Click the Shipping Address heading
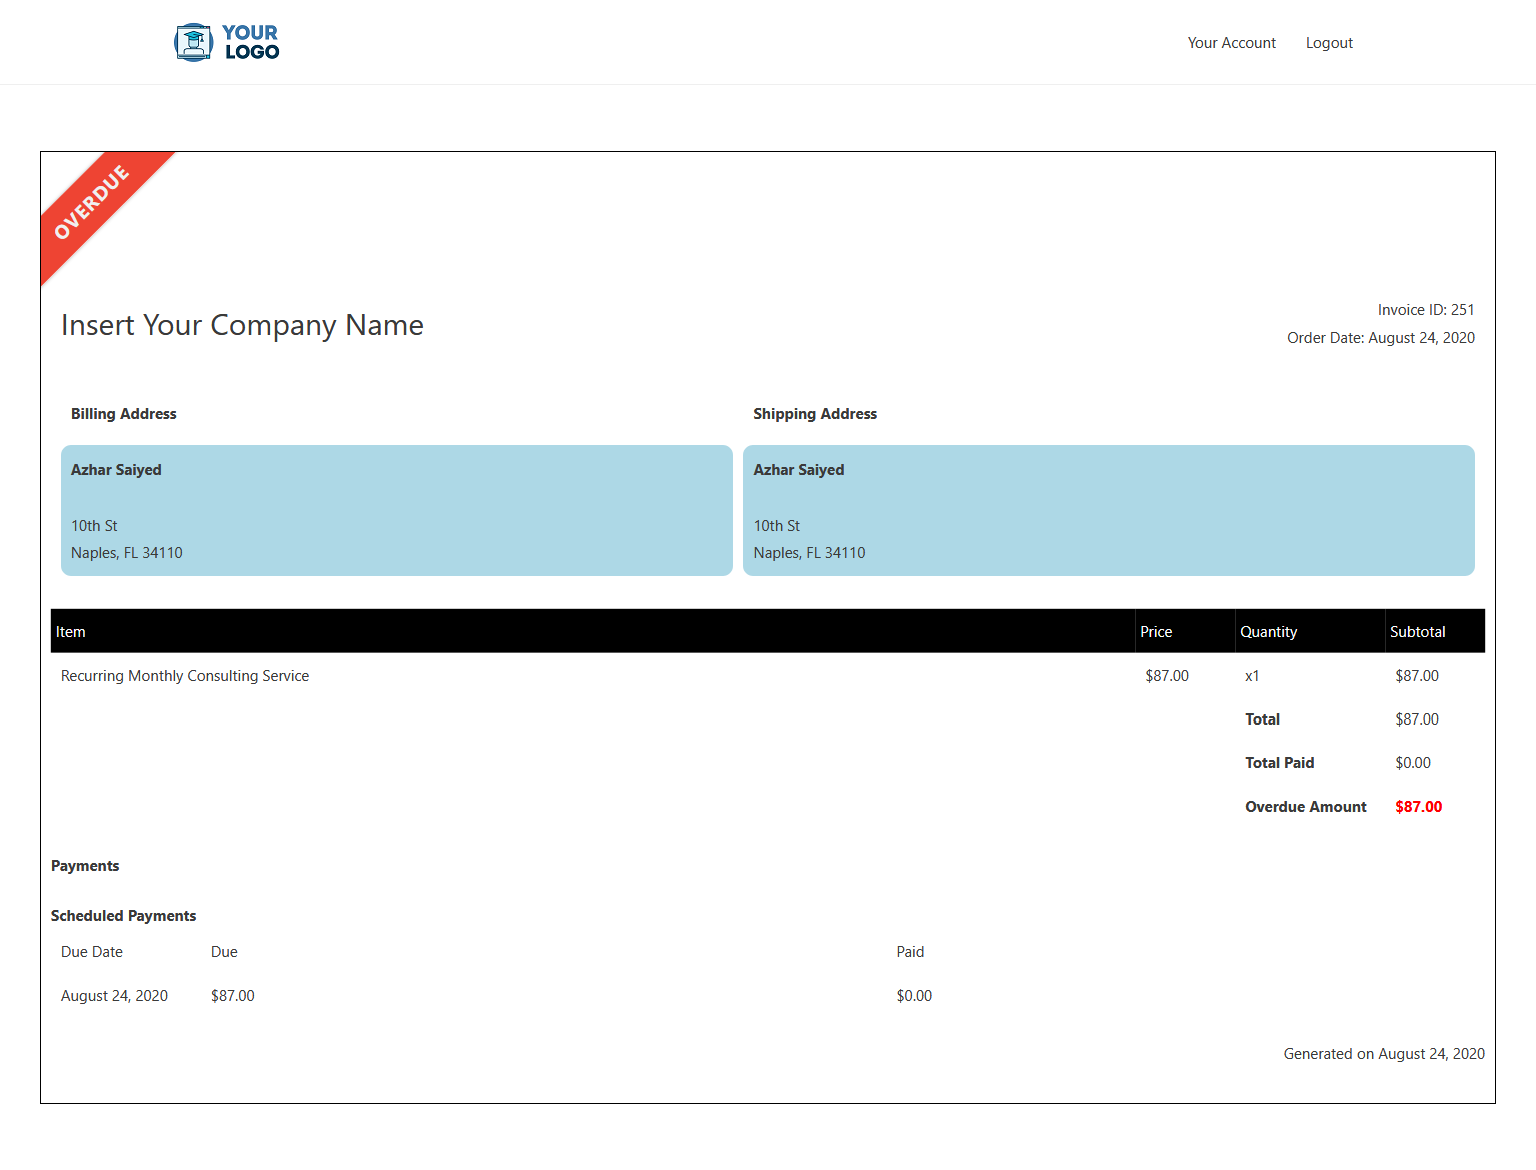The height and width of the screenshot is (1170, 1536). tap(814, 414)
